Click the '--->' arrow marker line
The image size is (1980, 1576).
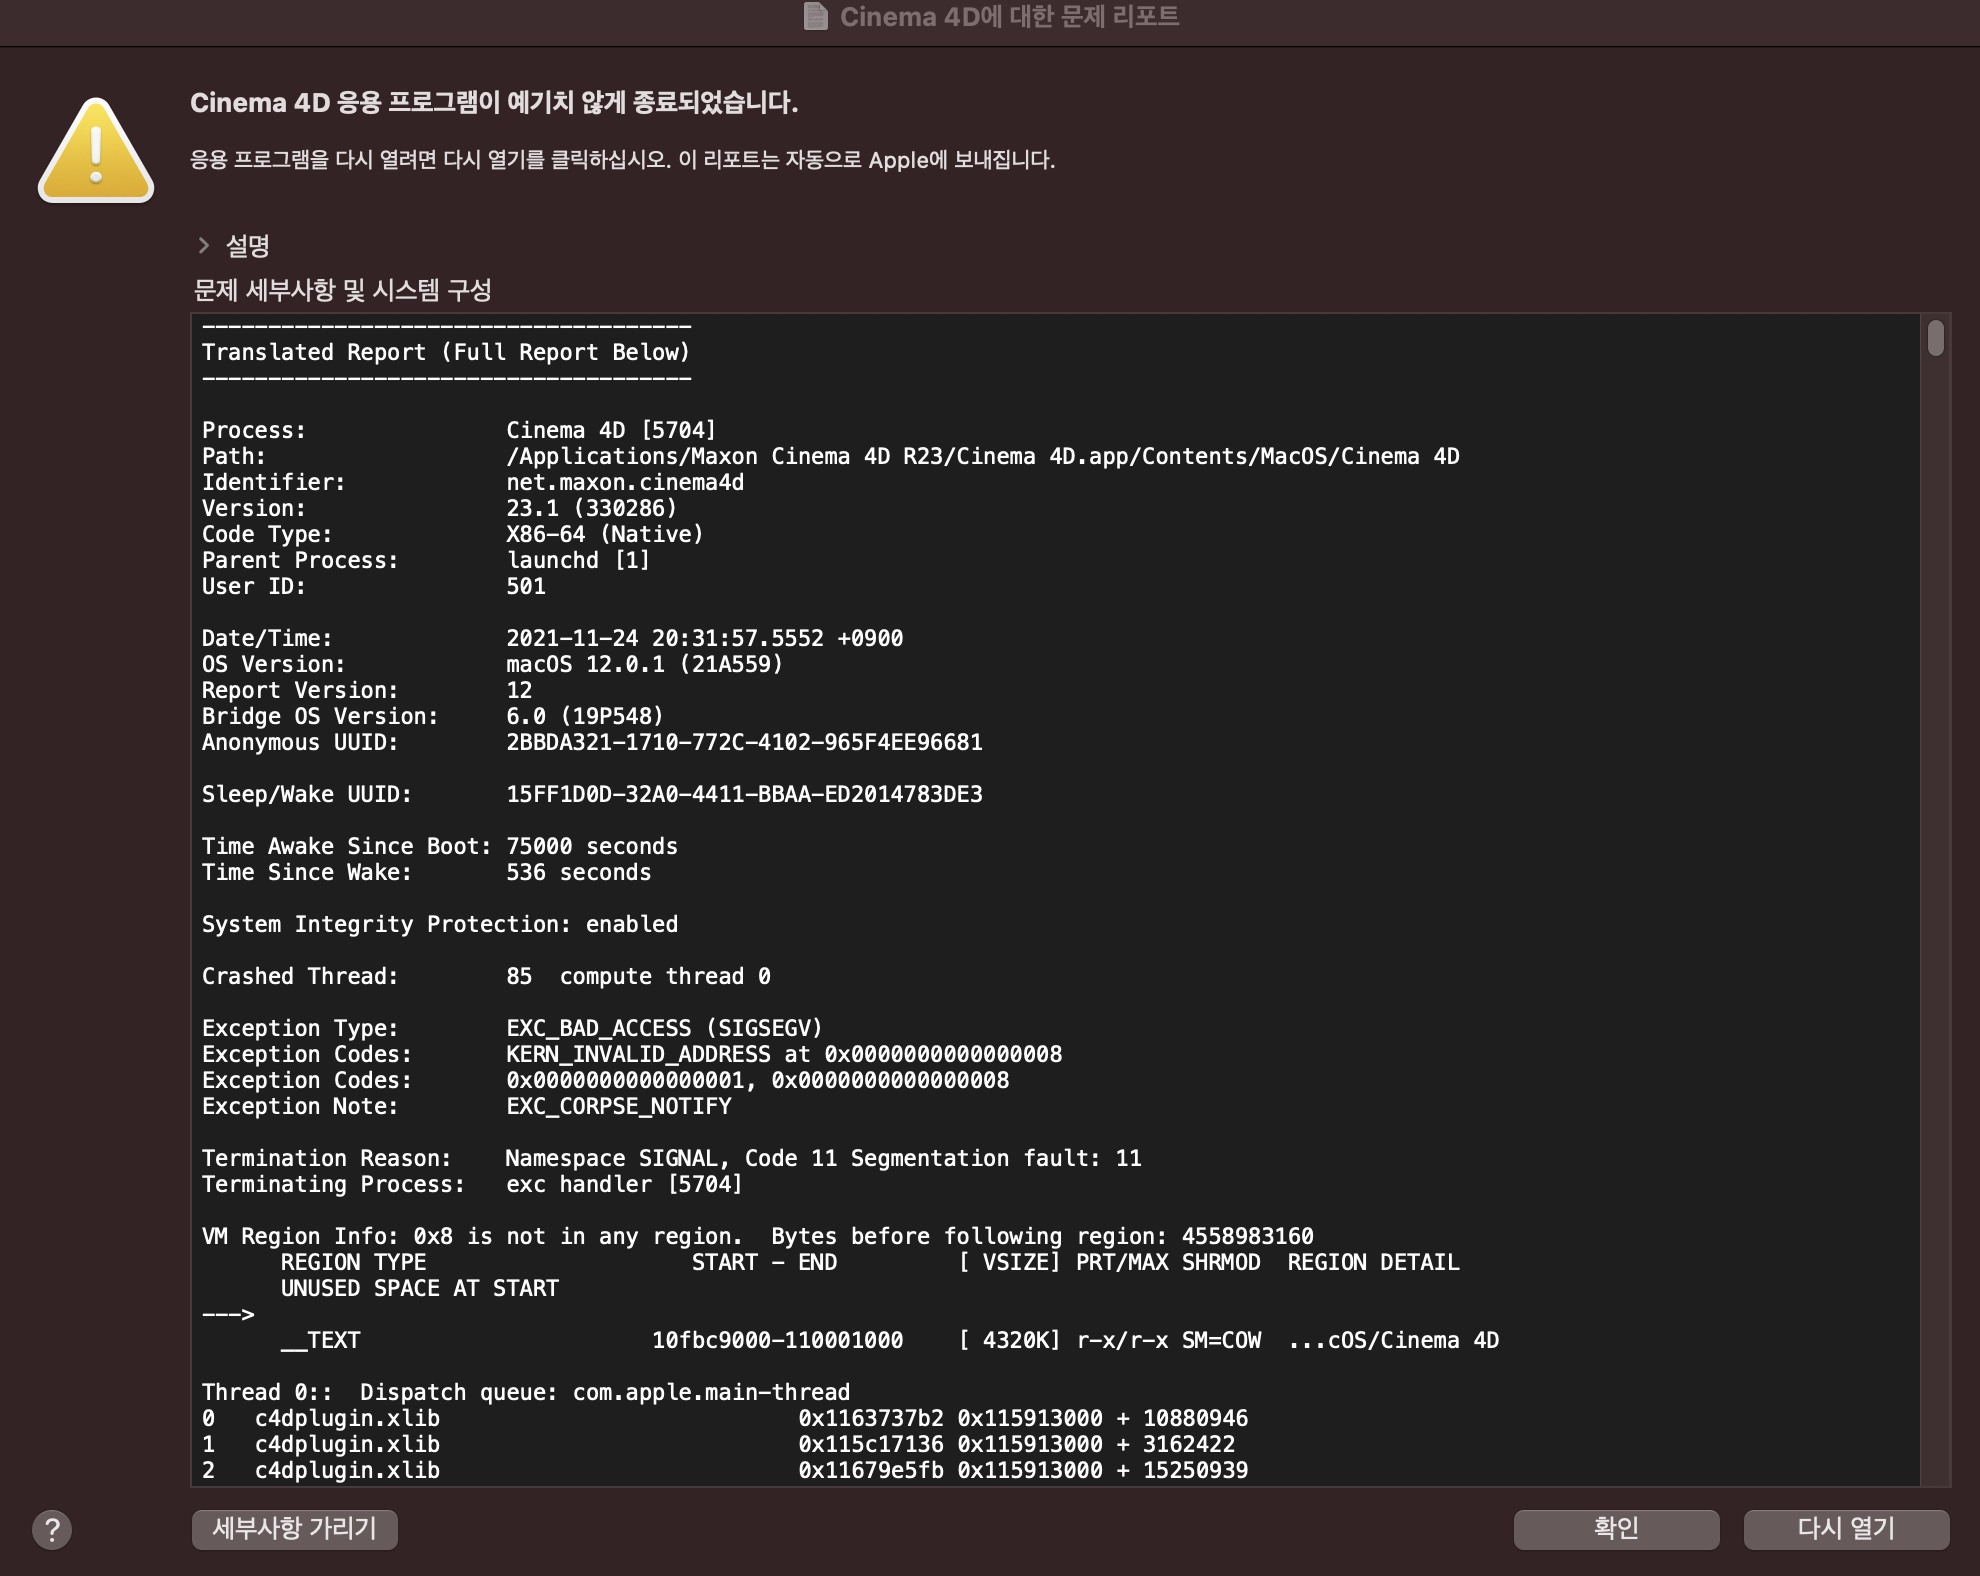pyautogui.click(x=228, y=1314)
